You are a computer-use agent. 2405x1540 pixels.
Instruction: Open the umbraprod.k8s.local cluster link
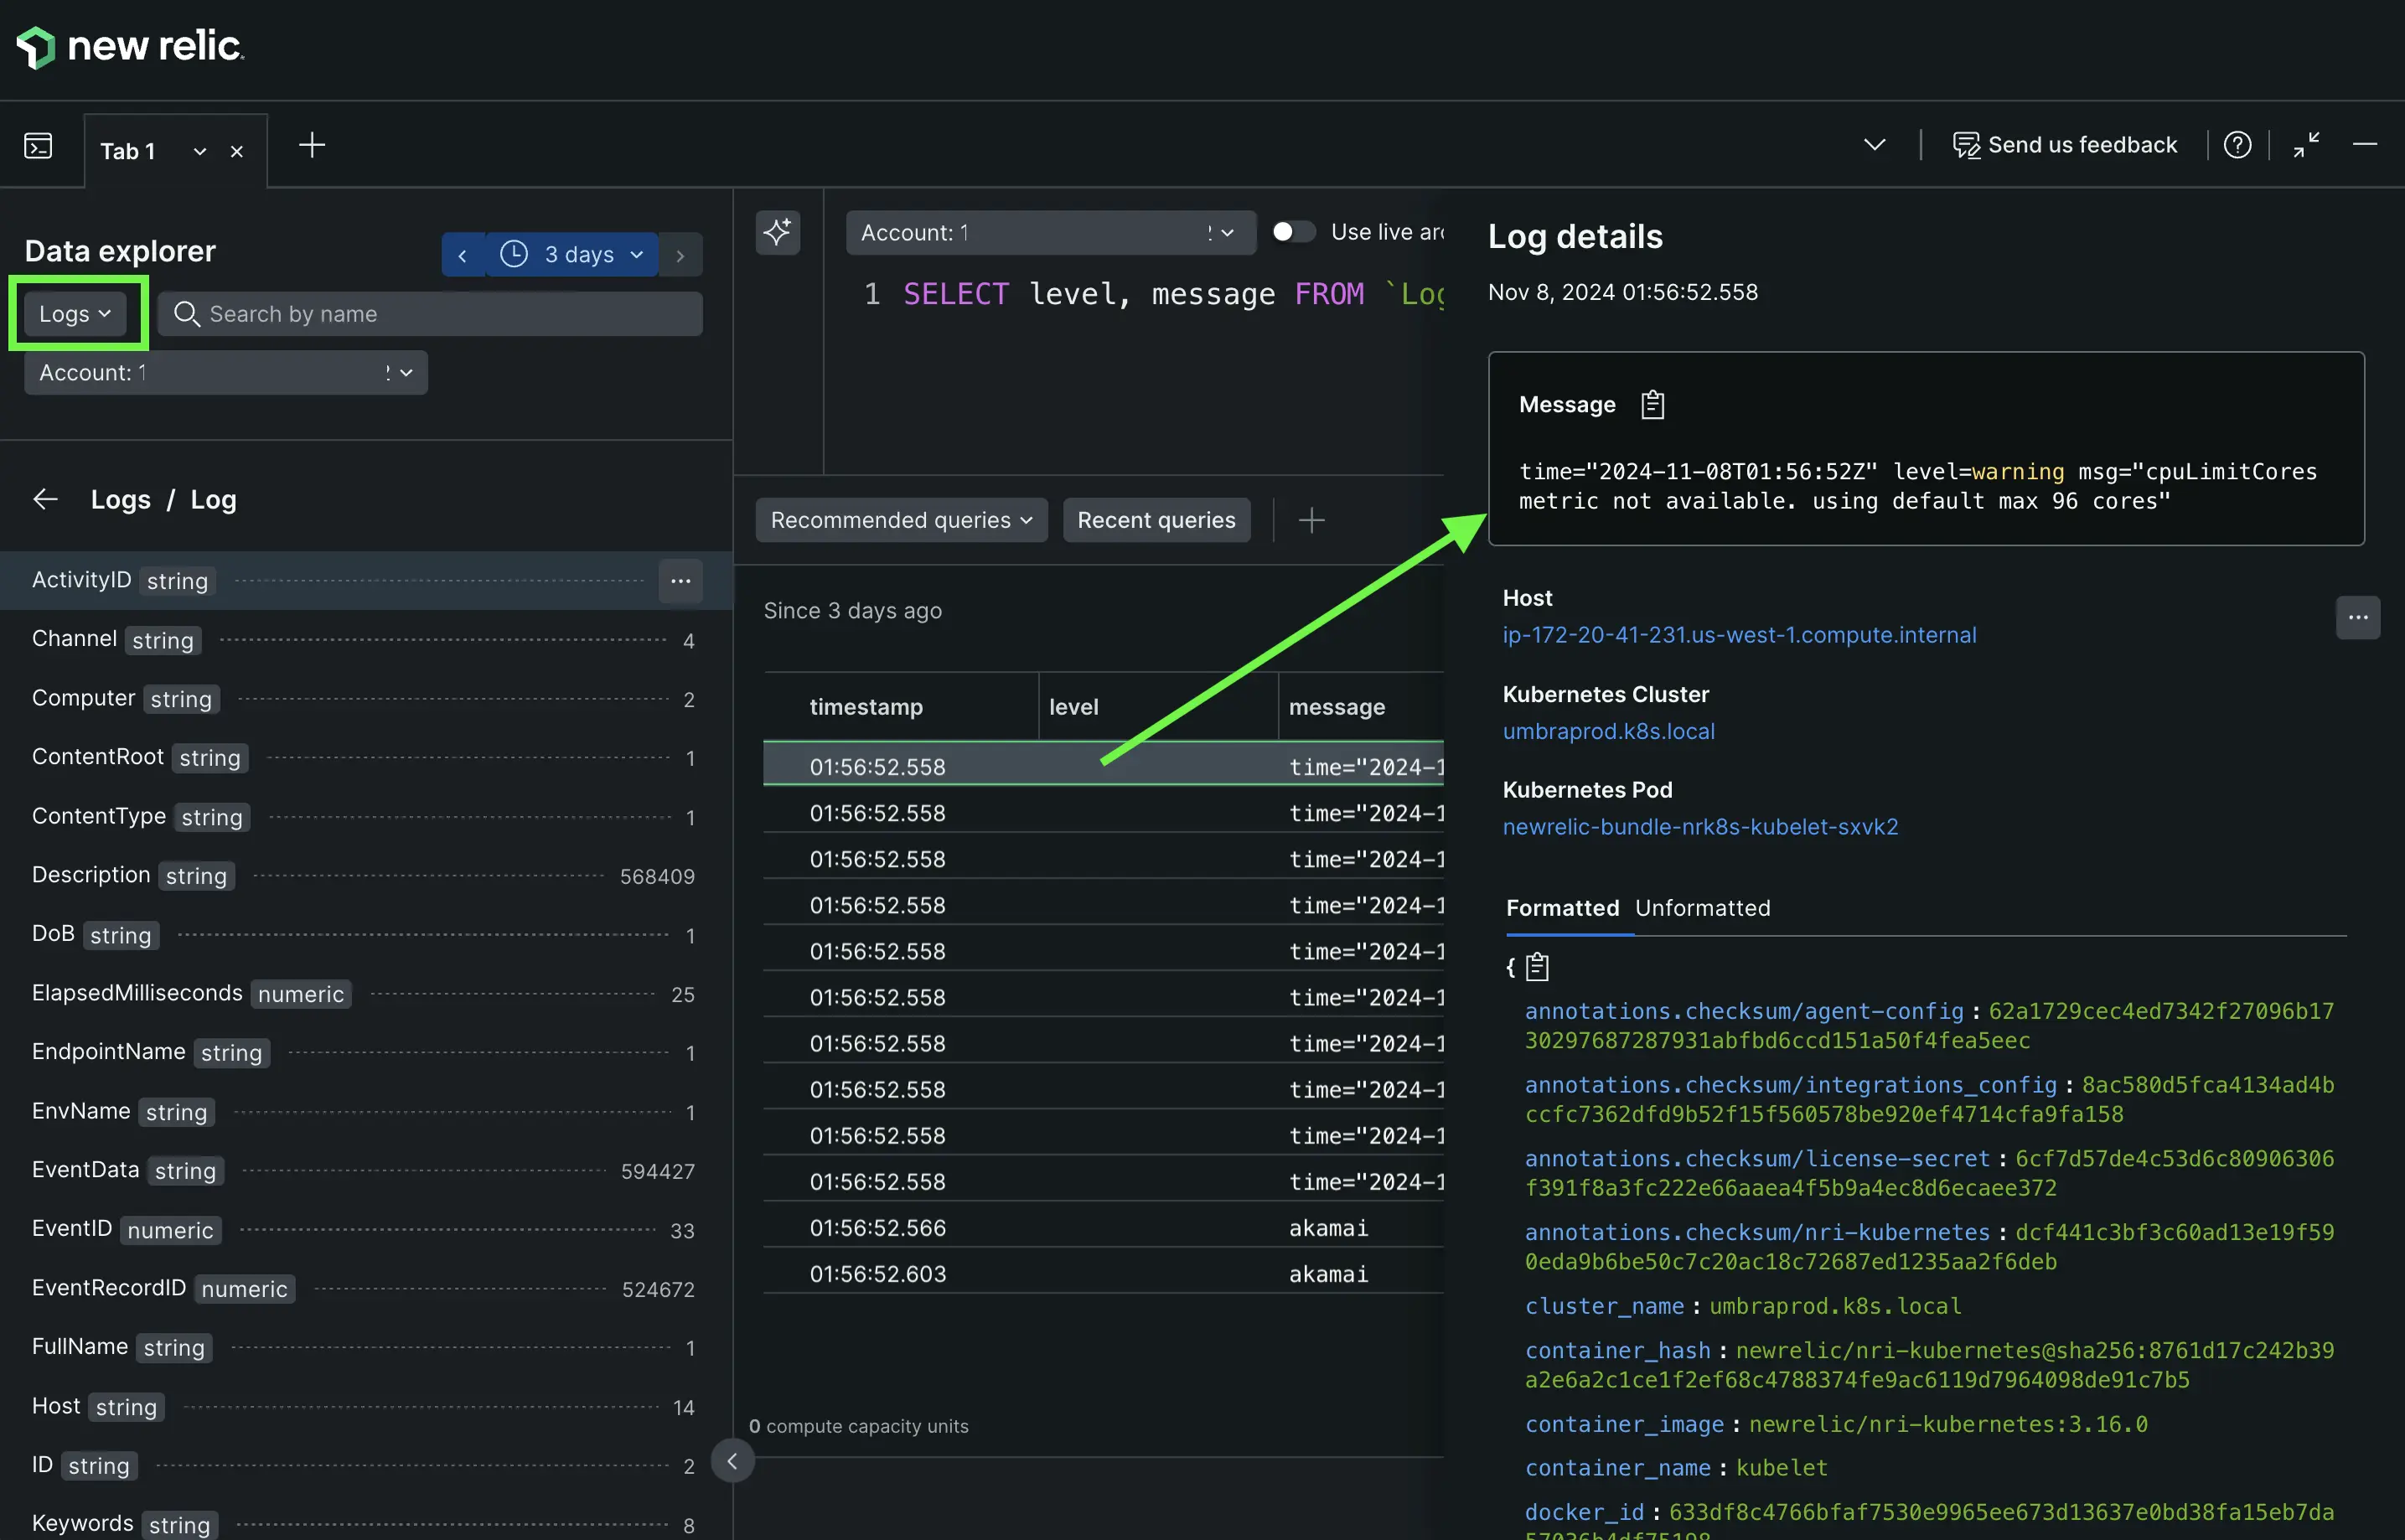point(1608,731)
